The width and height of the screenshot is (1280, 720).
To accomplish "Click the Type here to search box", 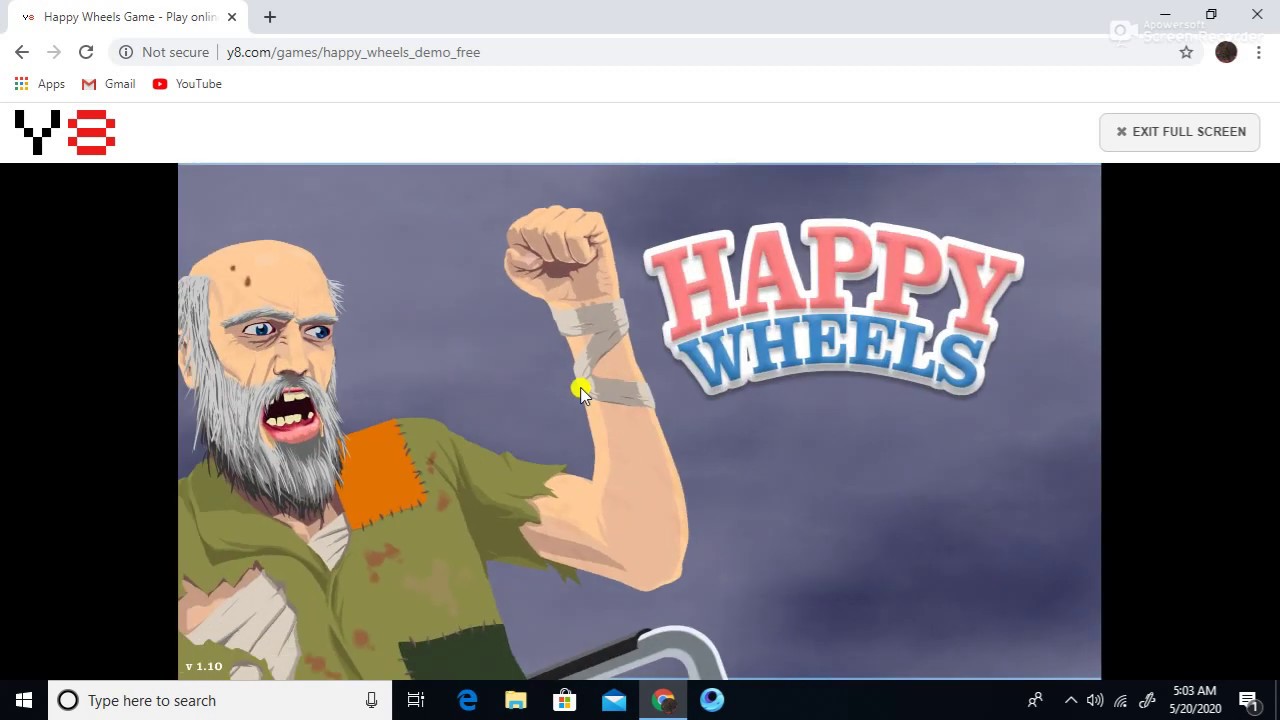I will pyautogui.click(x=220, y=700).
